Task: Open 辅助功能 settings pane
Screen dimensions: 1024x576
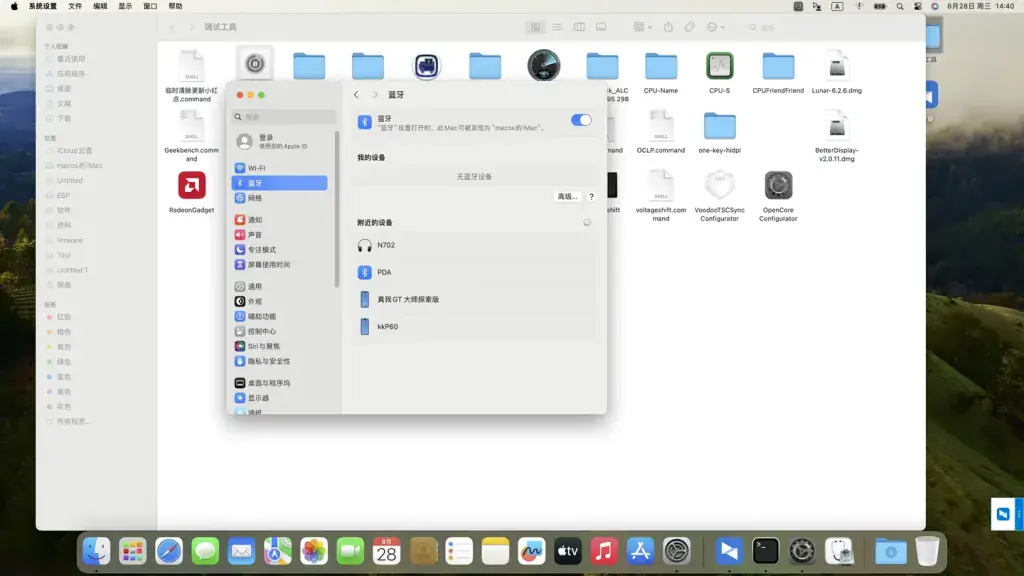Action: click(280, 317)
